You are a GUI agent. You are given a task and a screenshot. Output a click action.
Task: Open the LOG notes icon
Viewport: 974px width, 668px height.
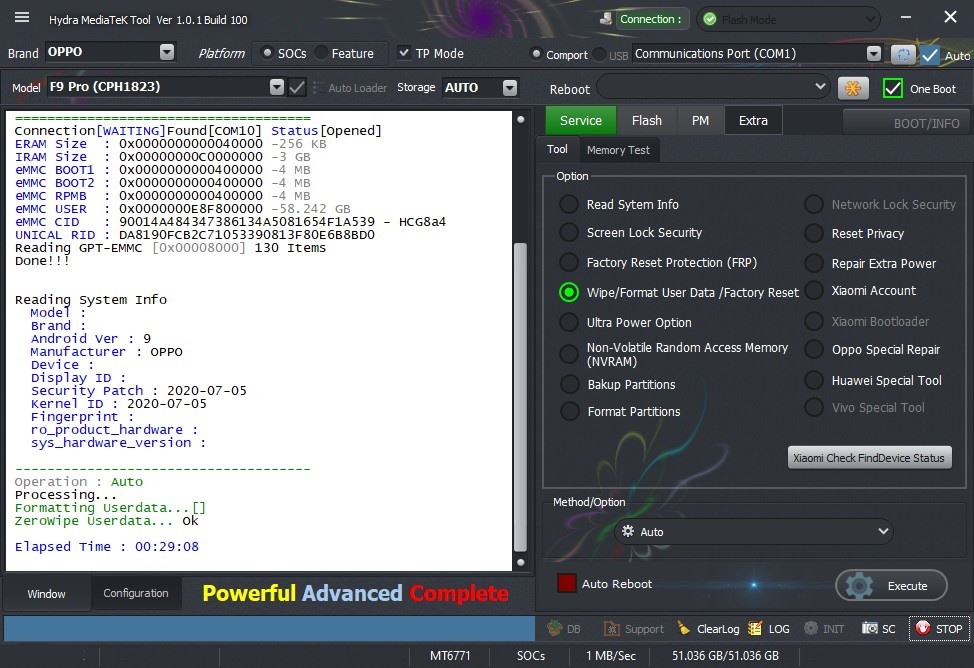click(754, 629)
